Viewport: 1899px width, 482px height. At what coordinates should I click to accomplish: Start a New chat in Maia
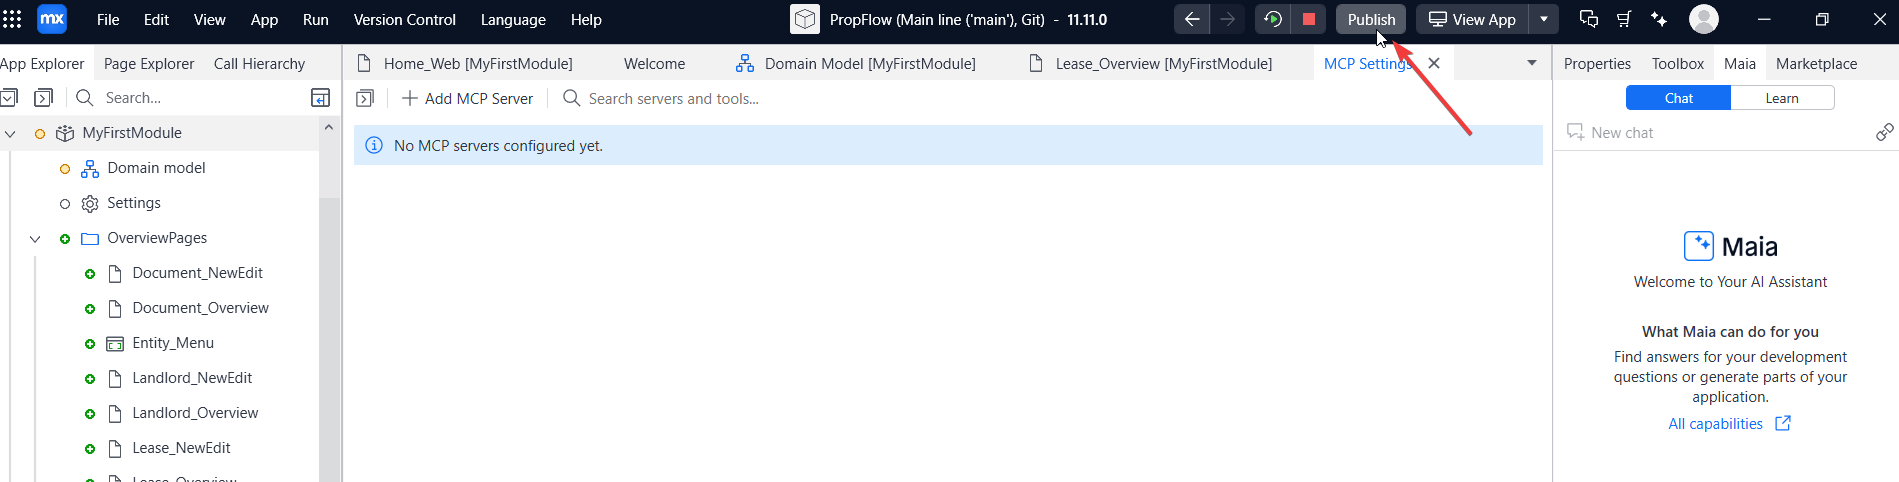click(1610, 132)
